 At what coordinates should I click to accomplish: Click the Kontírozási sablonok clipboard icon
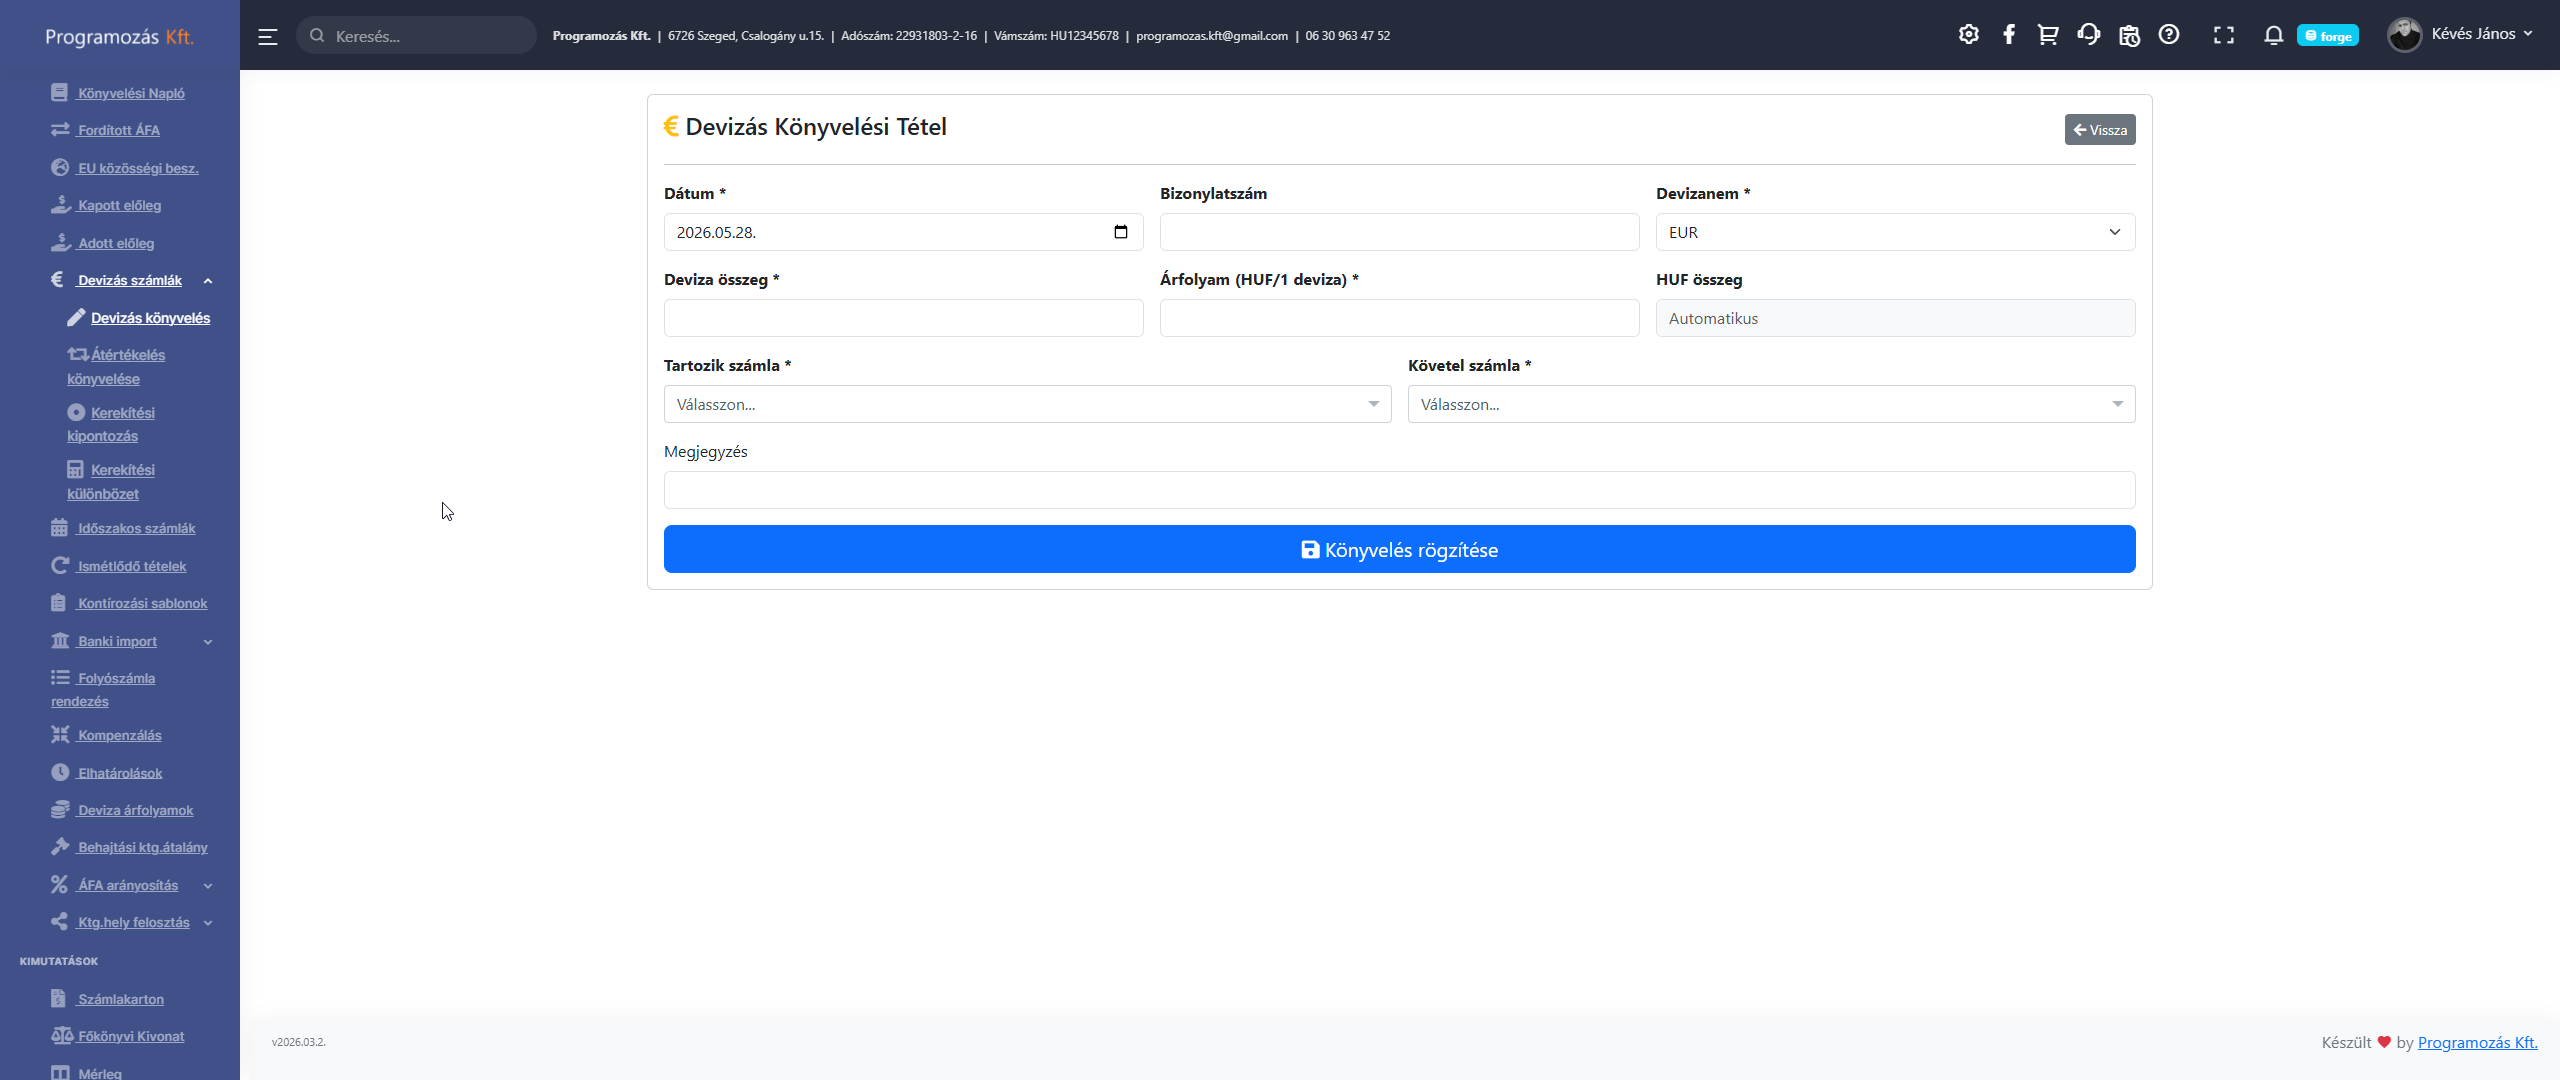pyautogui.click(x=59, y=603)
